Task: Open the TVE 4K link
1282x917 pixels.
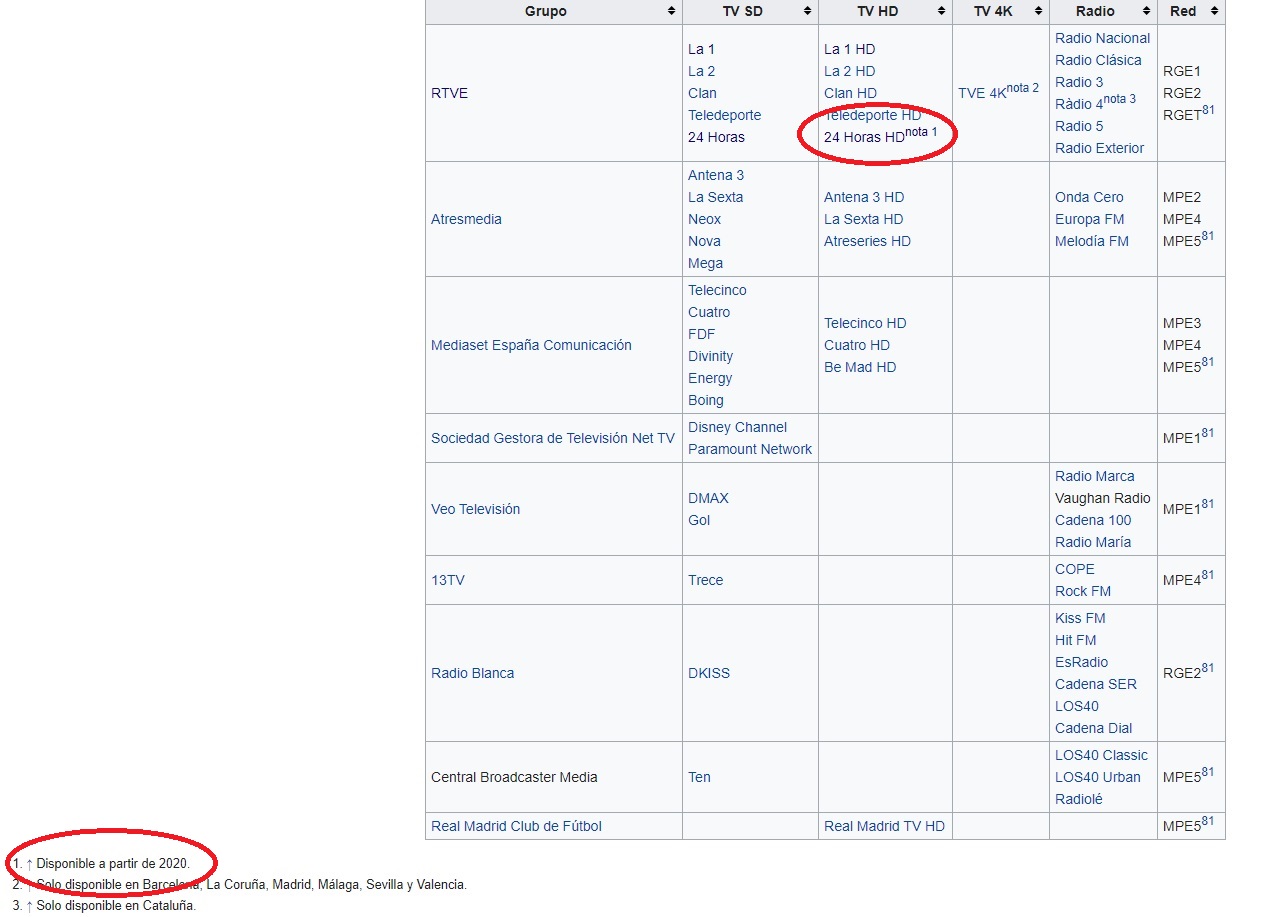Action: click(x=982, y=93)
